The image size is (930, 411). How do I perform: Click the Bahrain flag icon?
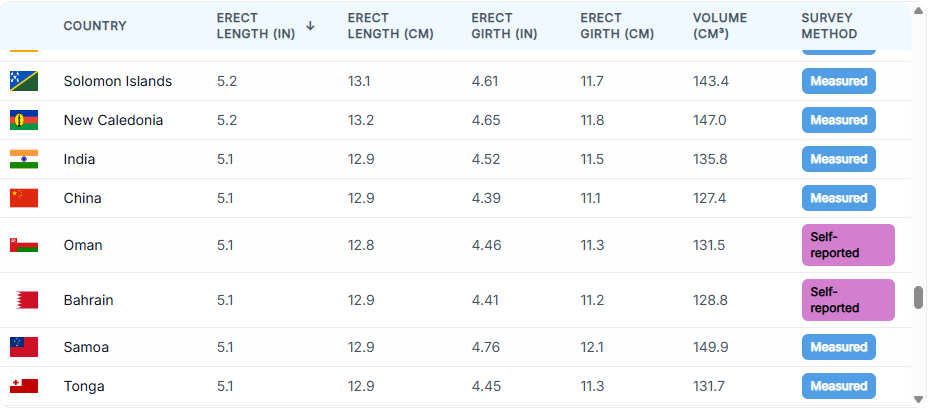pos(24,300)
